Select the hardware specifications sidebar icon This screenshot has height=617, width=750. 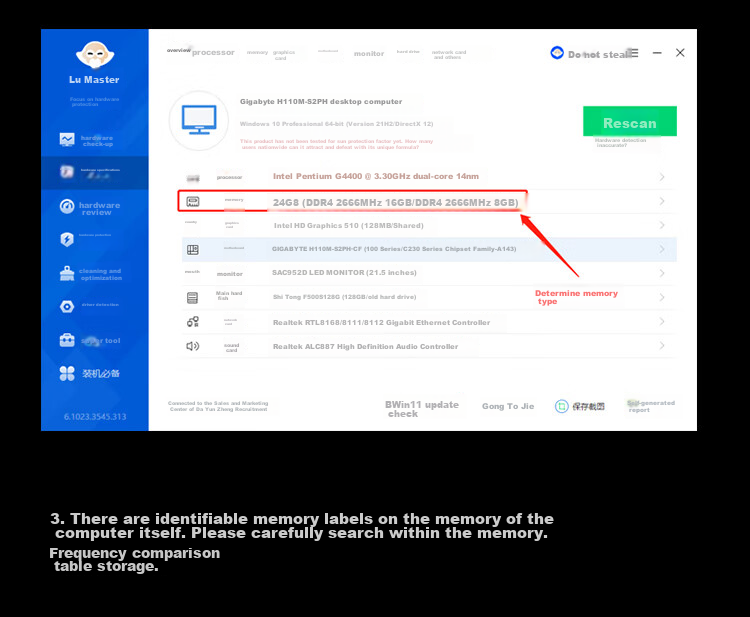[67, 171]
